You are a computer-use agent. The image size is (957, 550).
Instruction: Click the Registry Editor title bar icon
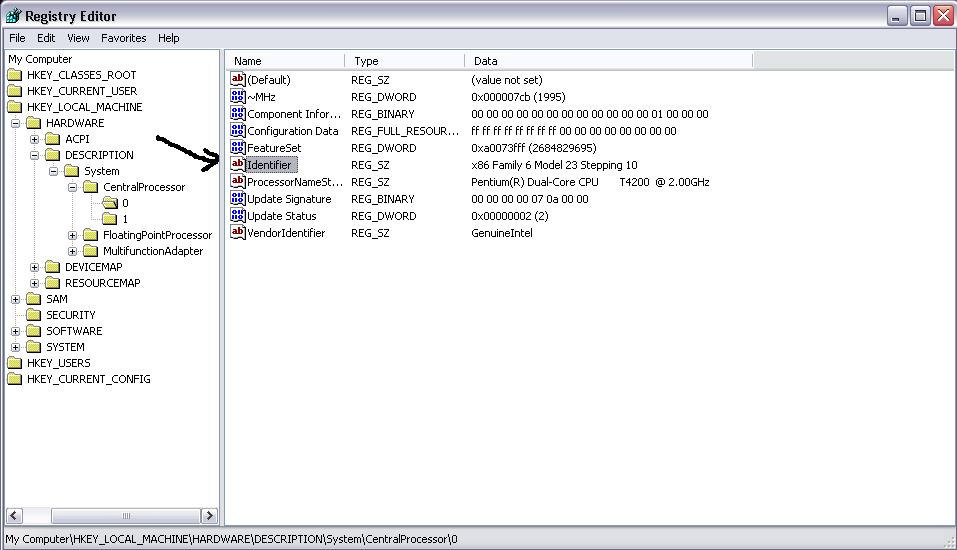pos(13,16)
